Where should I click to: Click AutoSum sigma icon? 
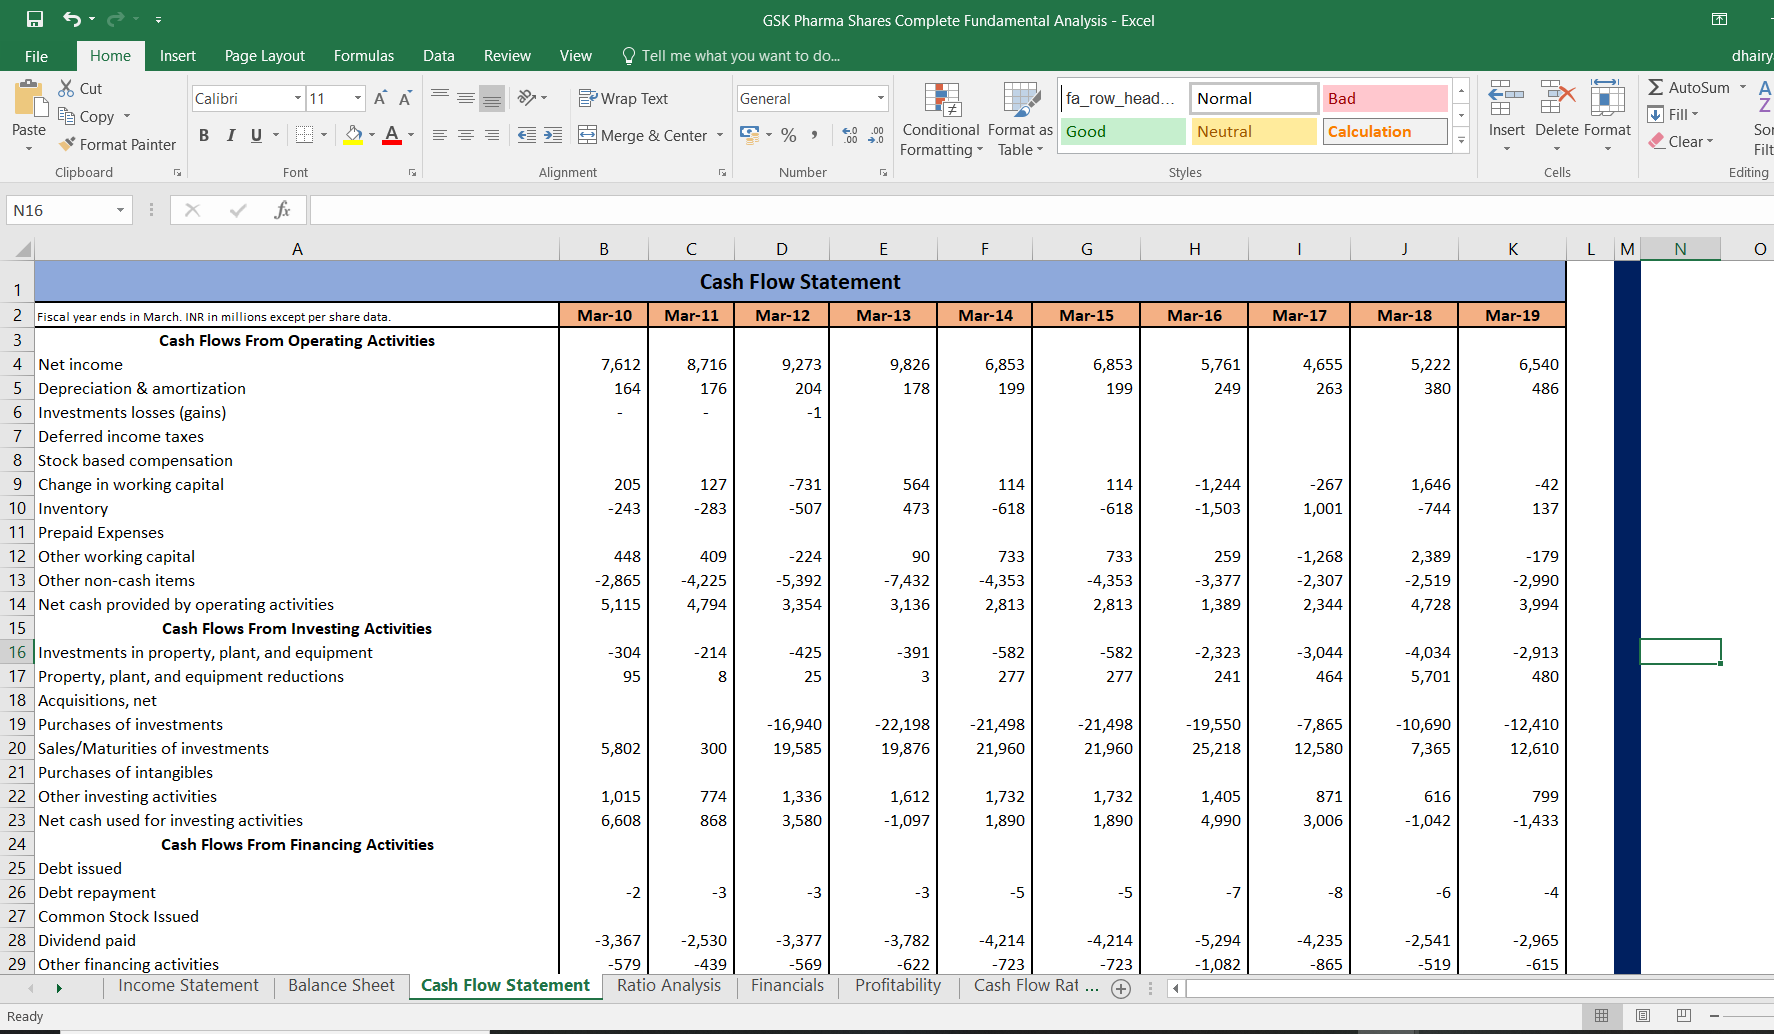pos(1656,87)
